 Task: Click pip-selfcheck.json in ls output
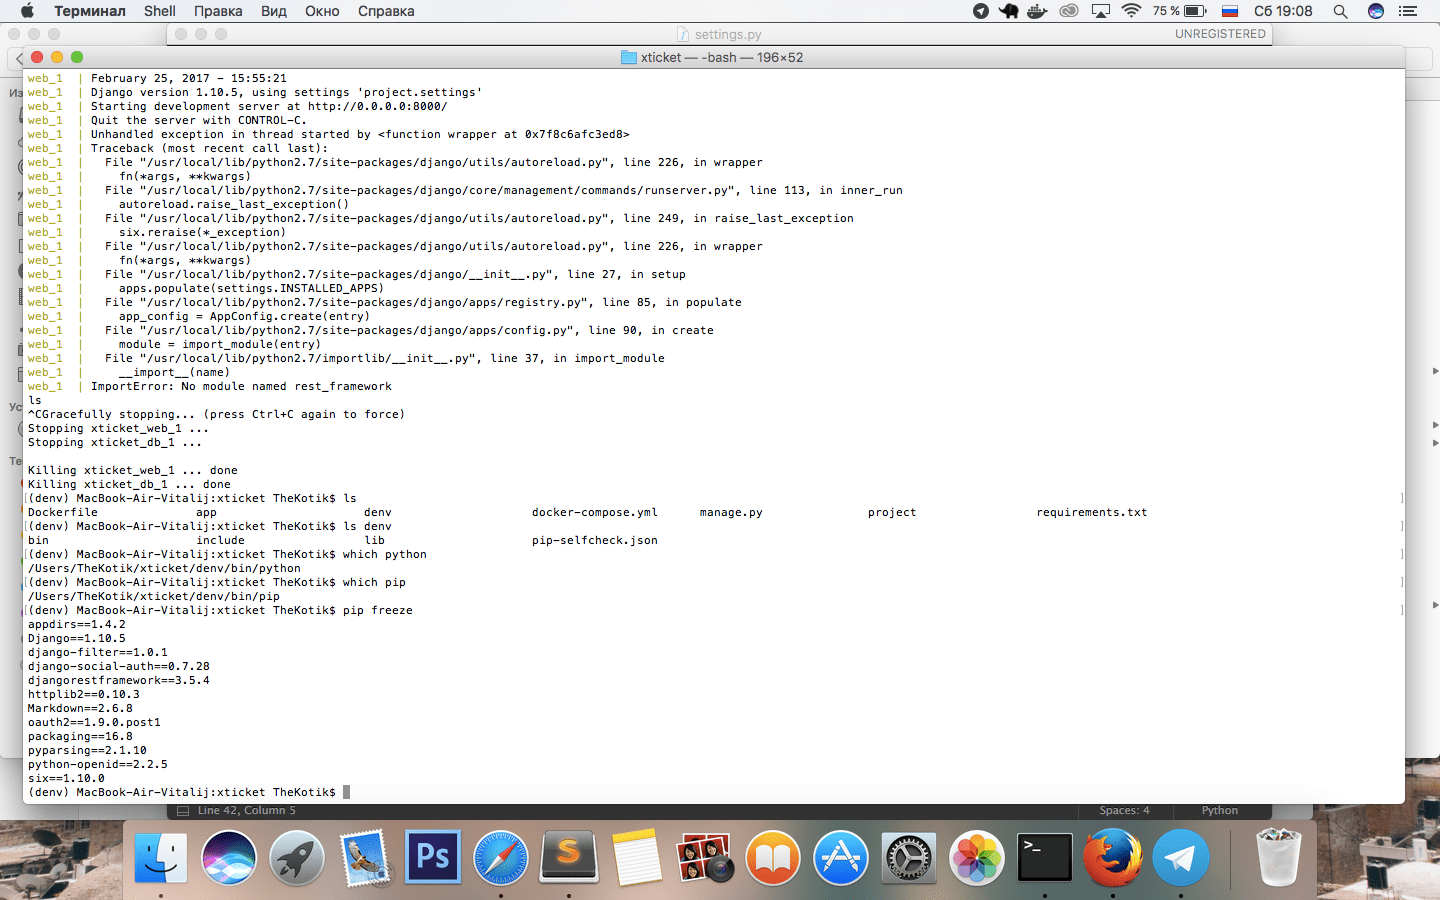(x=595, y=540)
